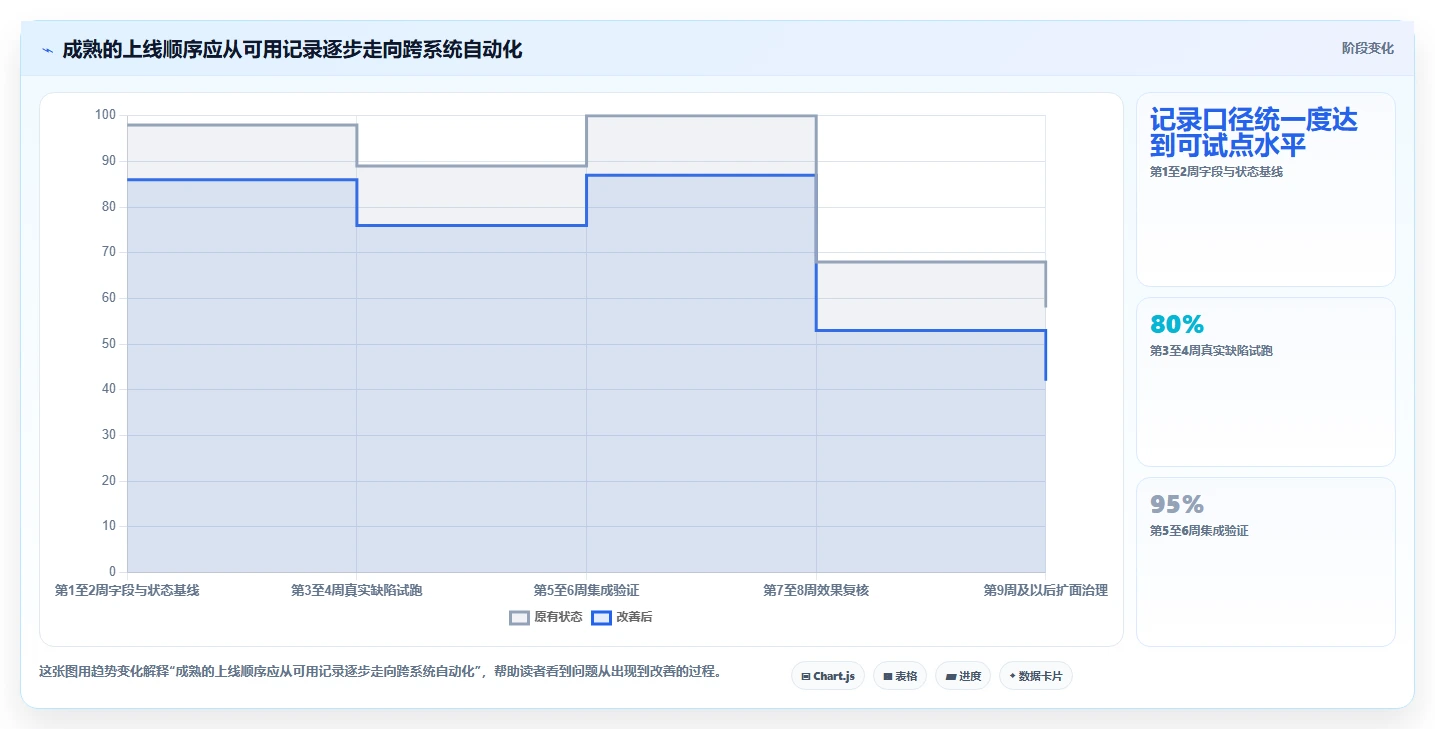The width and height of the screenshot is (1435, 729).
Task: Open the 记录口径统一度达到可试点水平 card
Action: (x=1266, y=190)
